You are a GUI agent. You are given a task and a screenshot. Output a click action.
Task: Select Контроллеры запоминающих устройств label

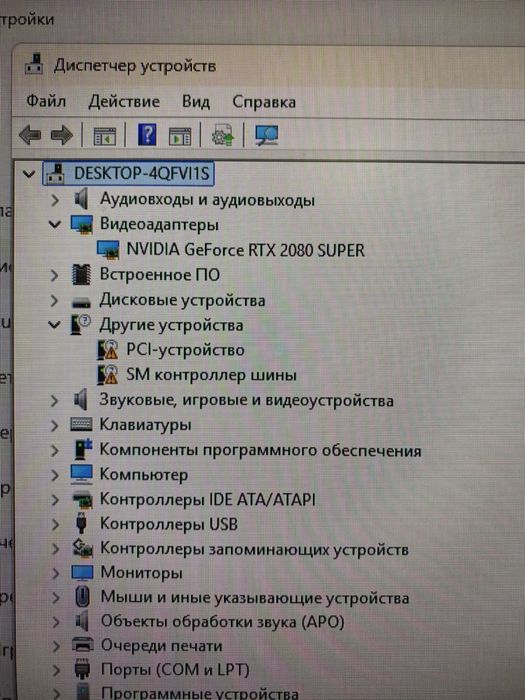(x=254, y=549)
